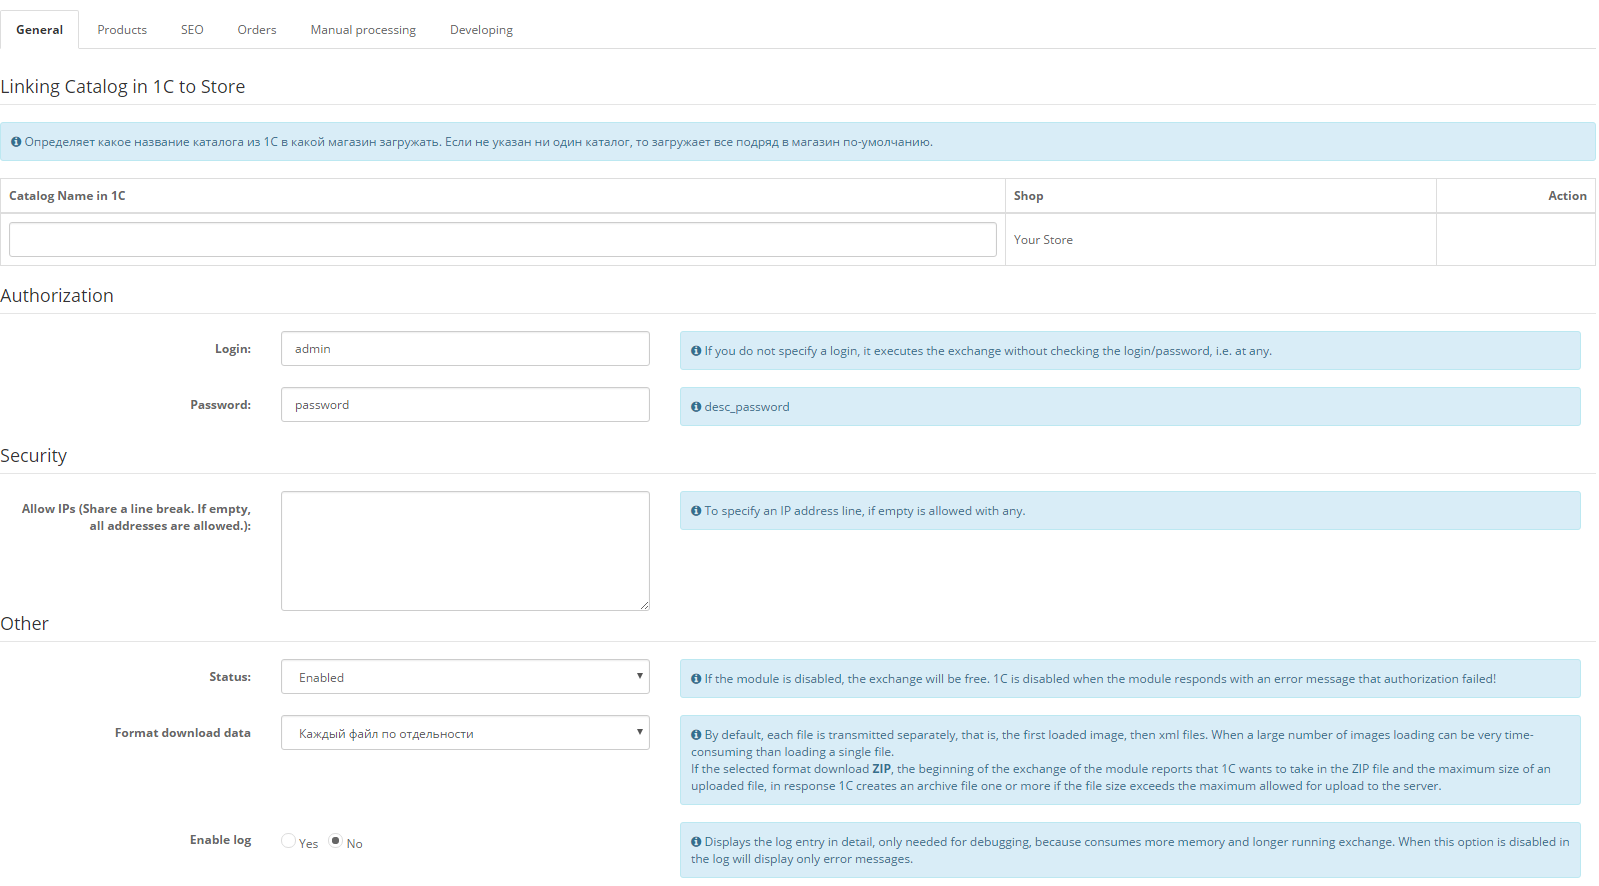Open the General tab
1599x886 pixels.
tap(40, 30)
